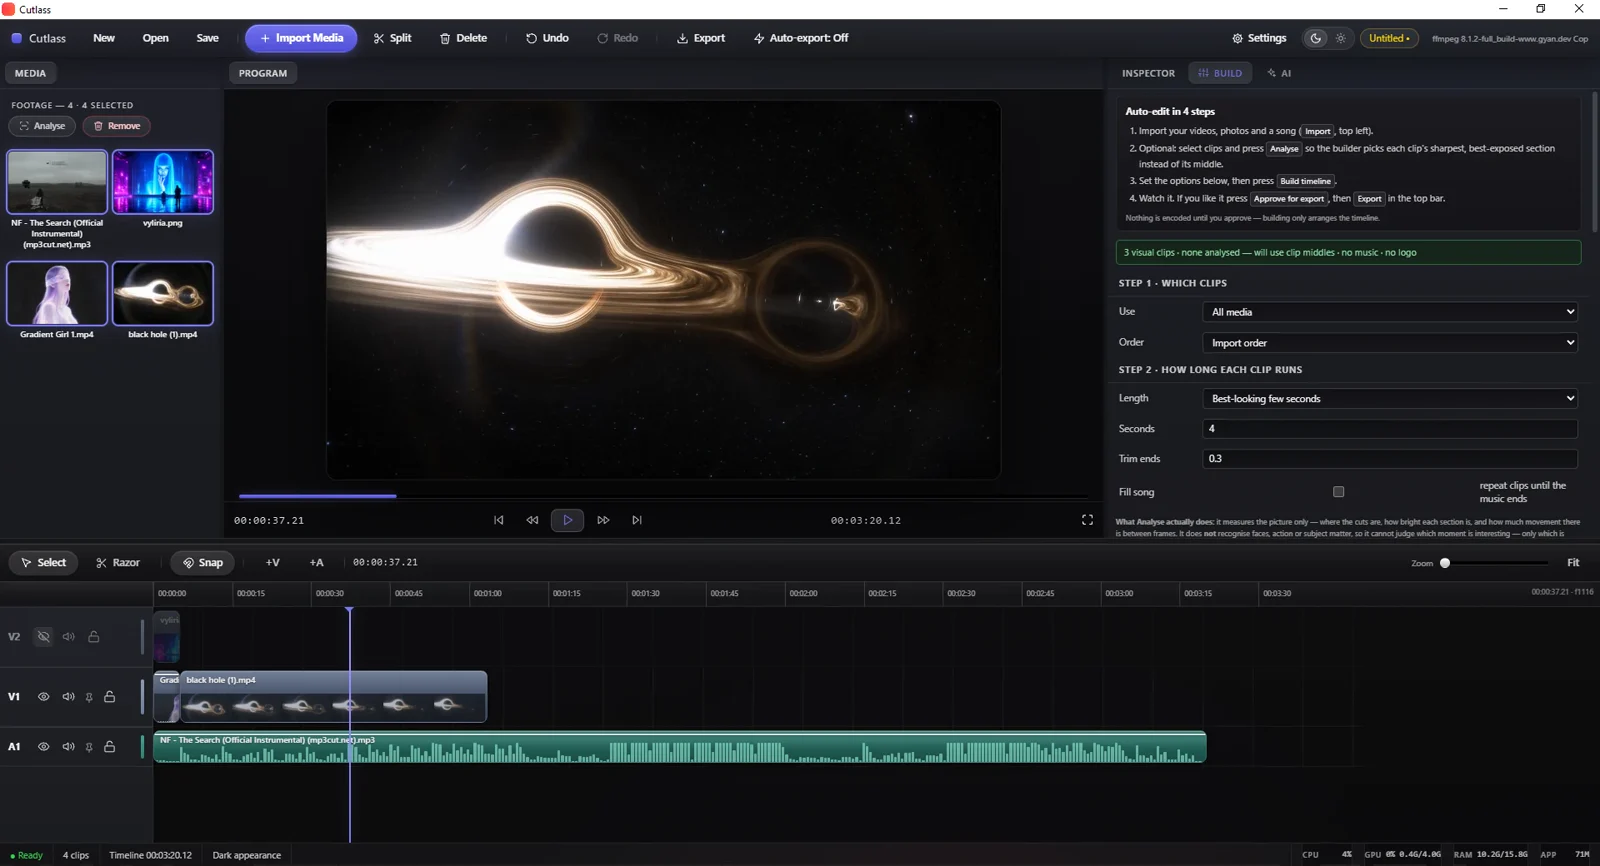Open the Length dropdown
This screenshot has height=866, width=1600.
point(1390,399)
